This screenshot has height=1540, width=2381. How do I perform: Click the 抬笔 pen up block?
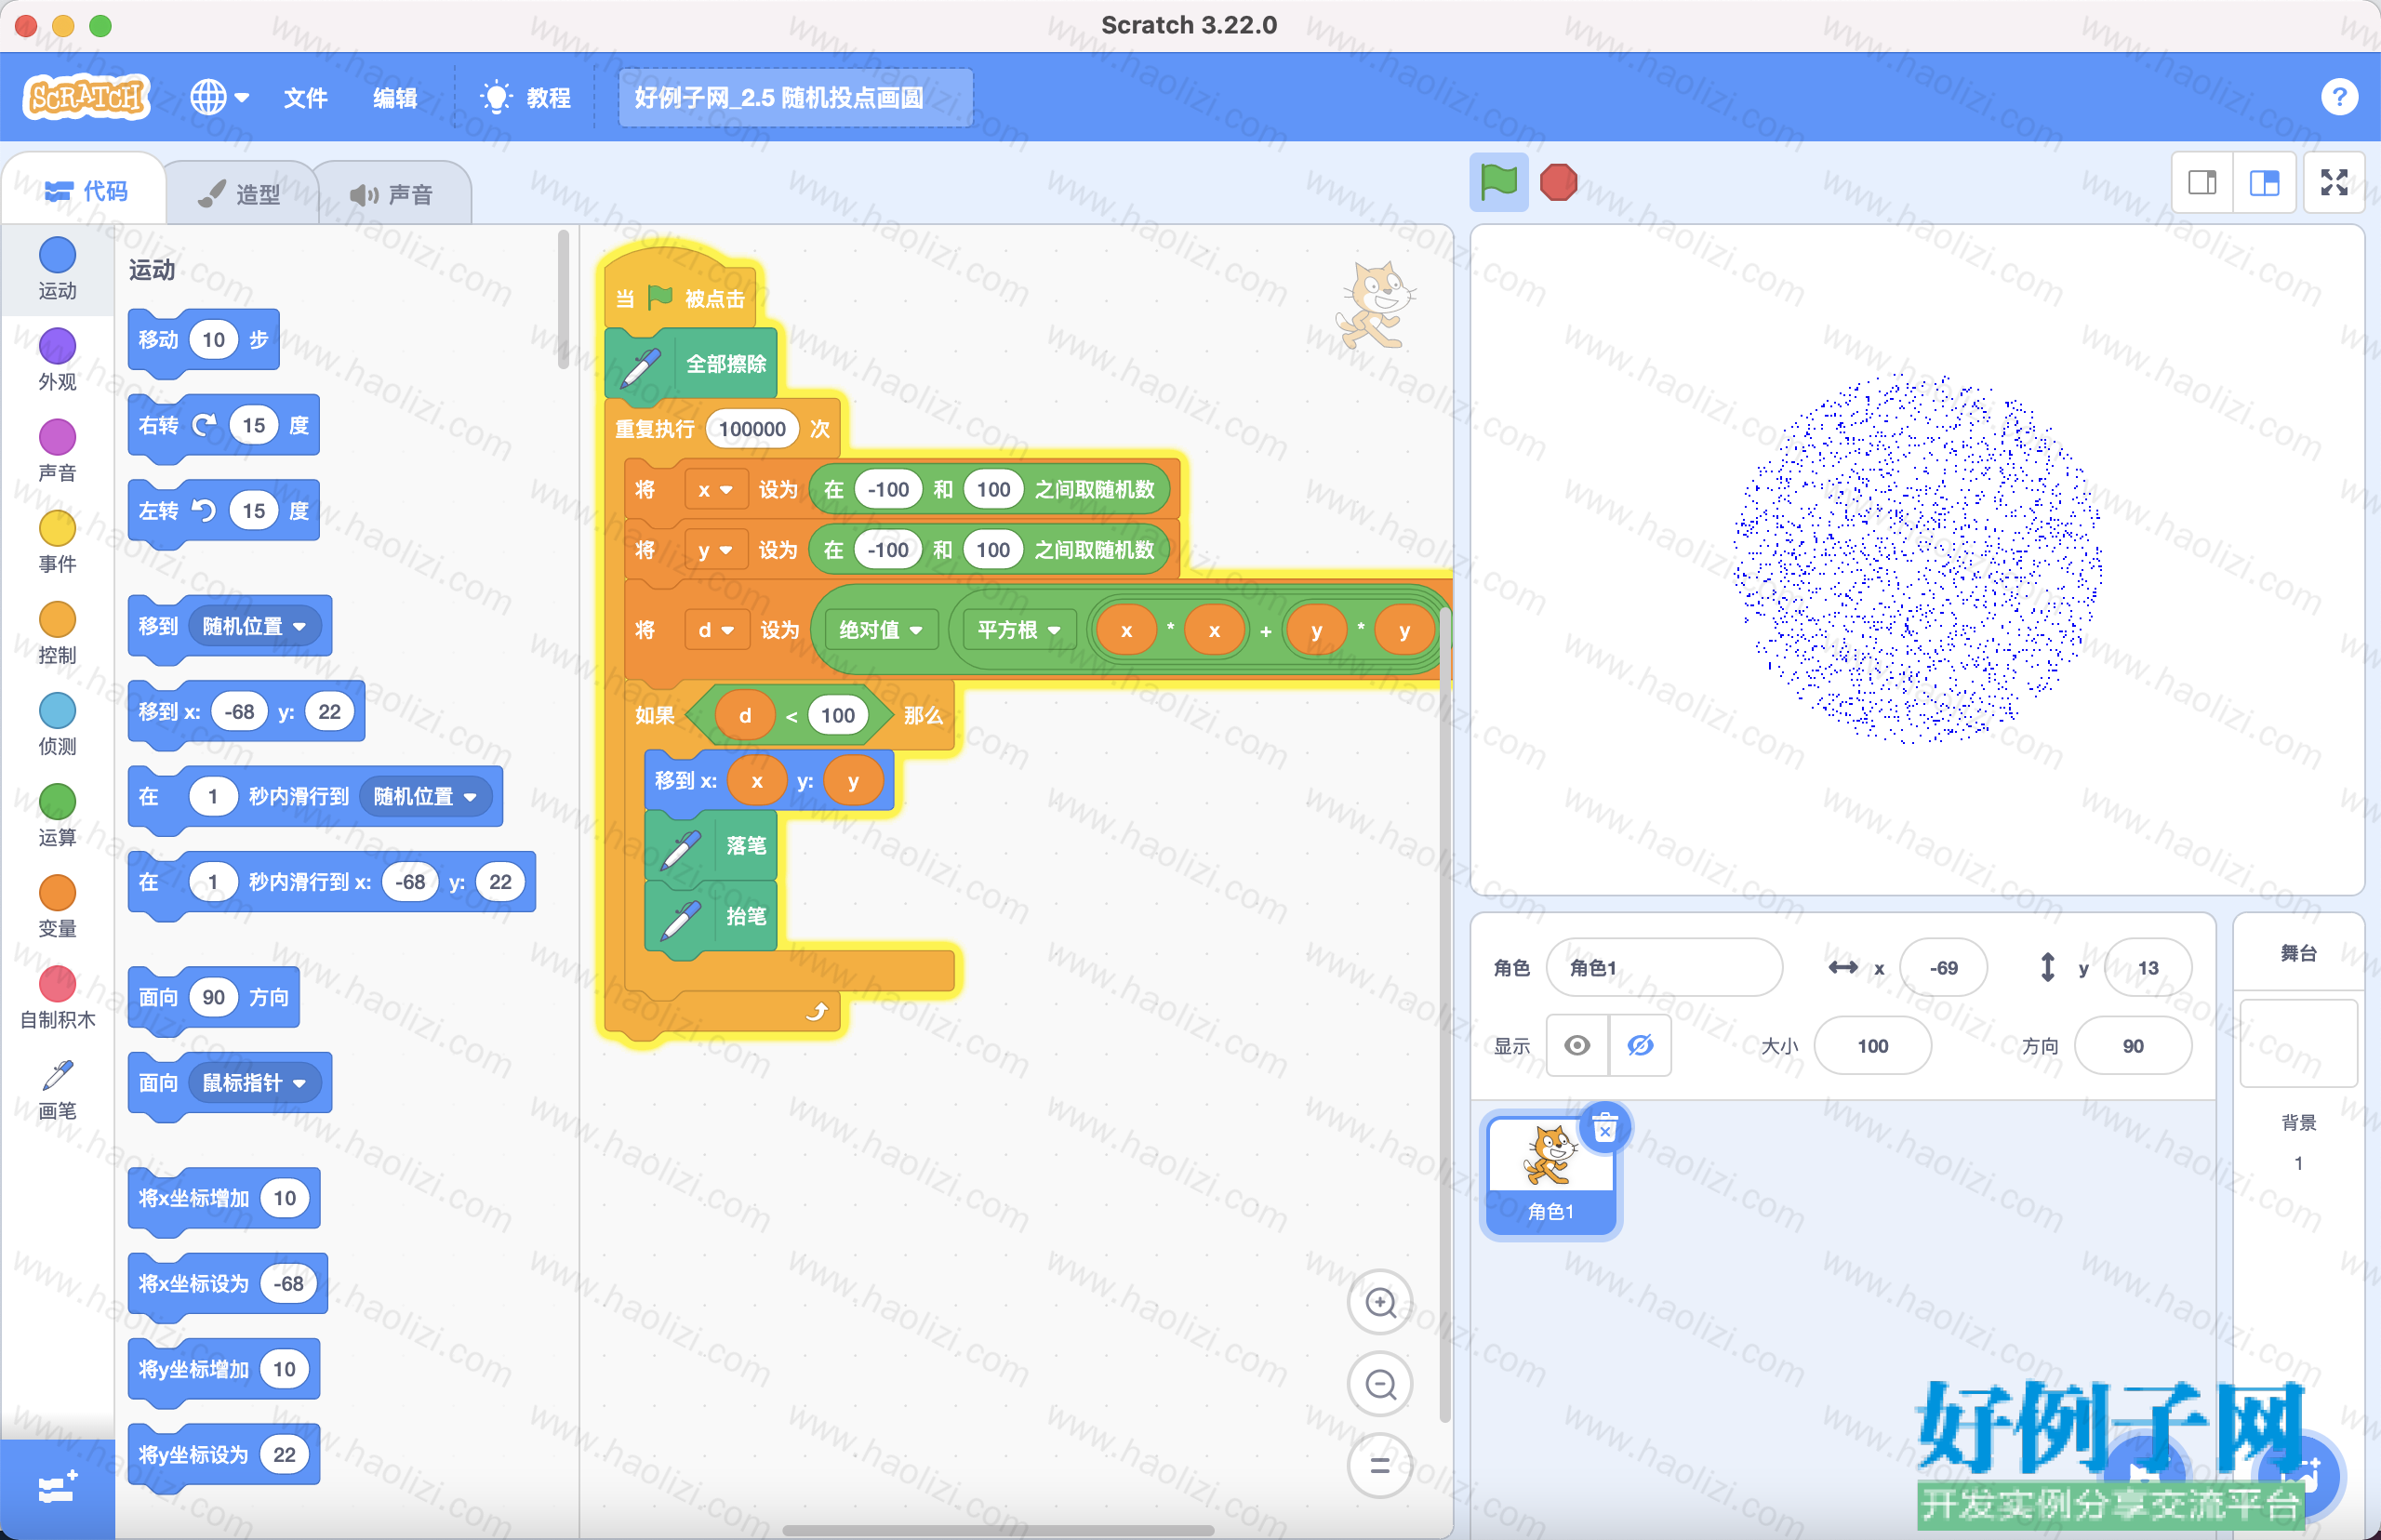pyautogui.click(x=712, y=916)
